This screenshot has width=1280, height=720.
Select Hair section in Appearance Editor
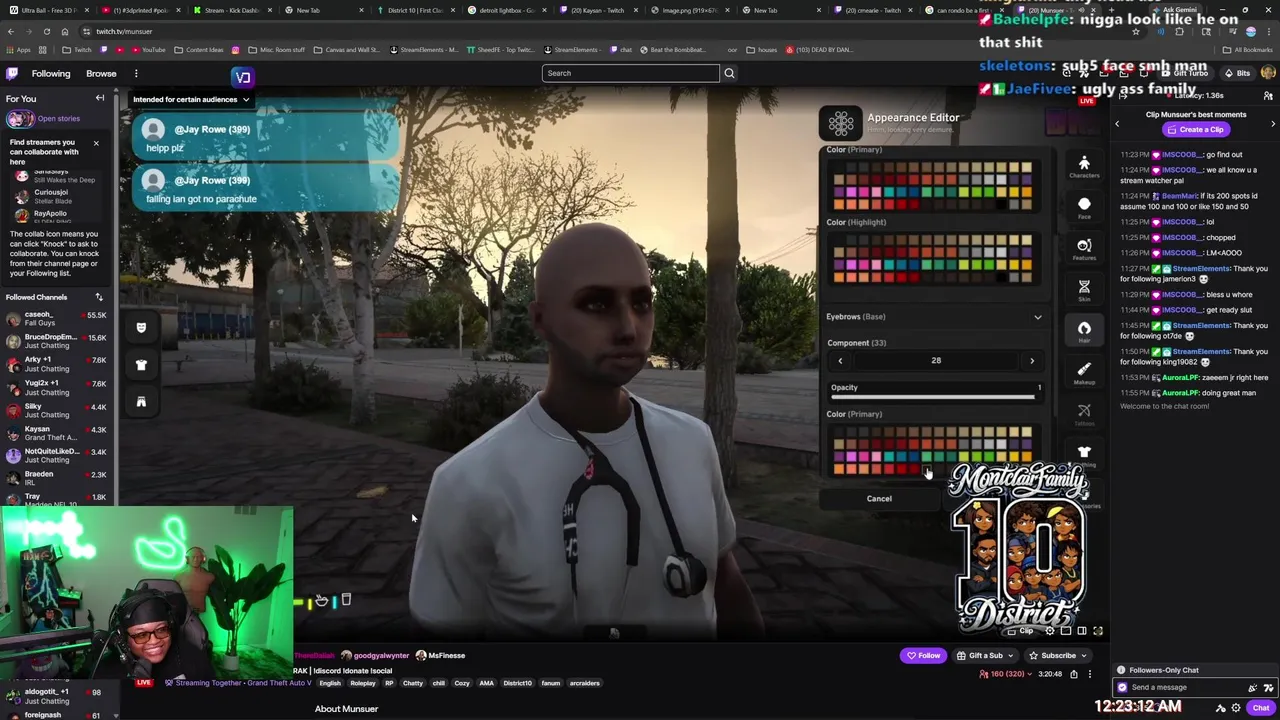point(1084,331)
